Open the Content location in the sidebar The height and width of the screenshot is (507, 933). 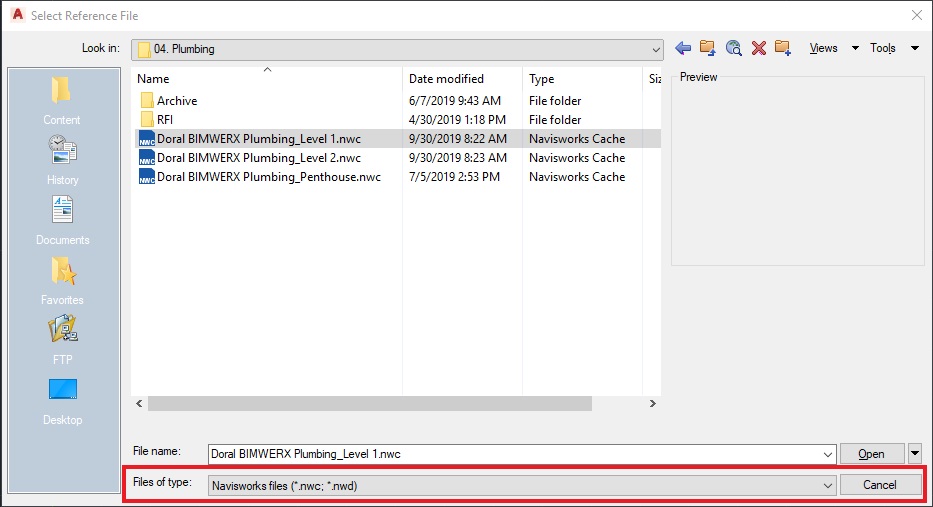[61, 101]
